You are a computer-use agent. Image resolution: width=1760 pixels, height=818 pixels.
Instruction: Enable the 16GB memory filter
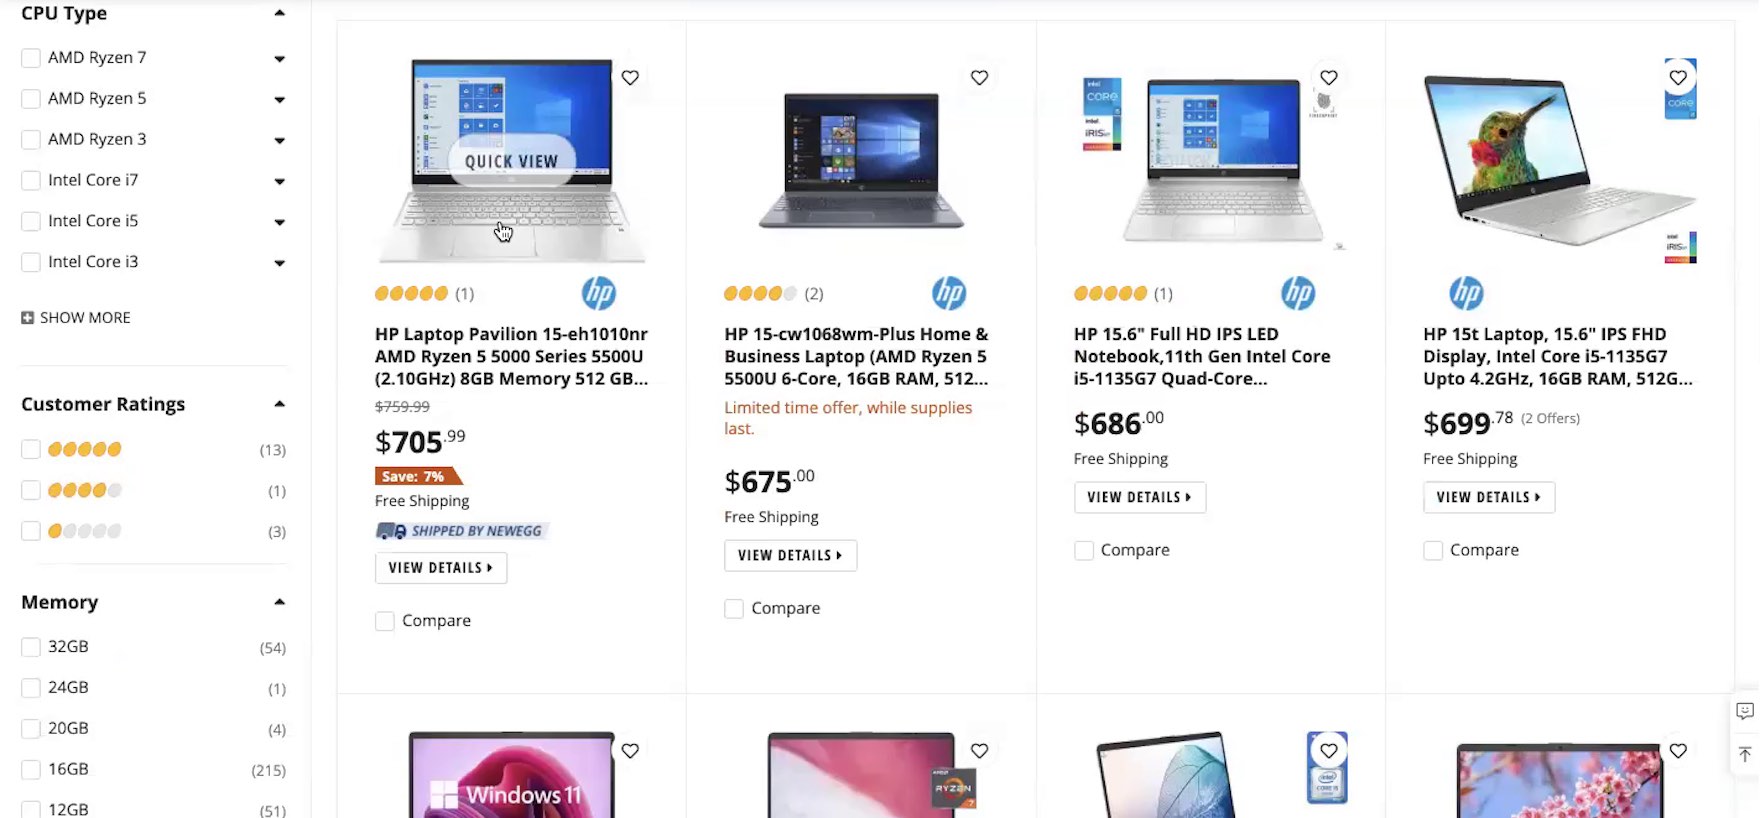(31, 769)
